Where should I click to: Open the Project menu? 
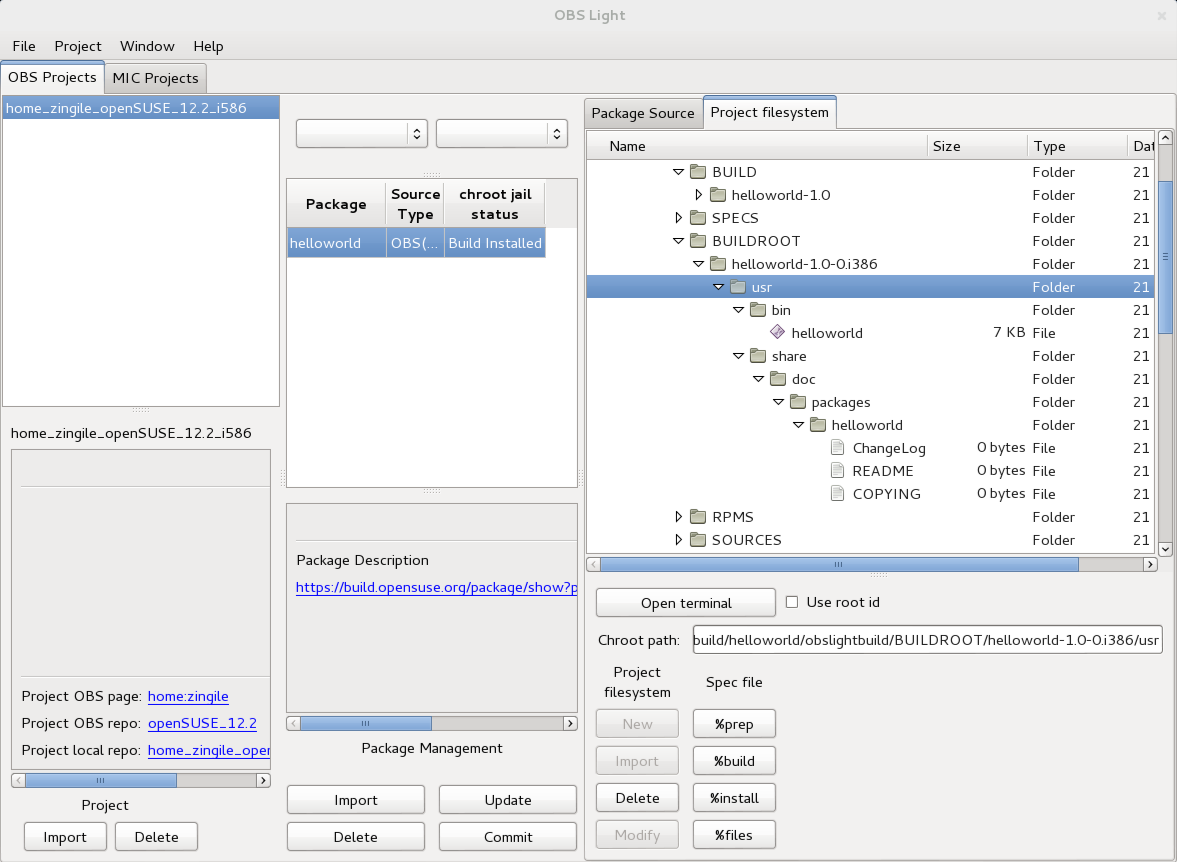77,46
